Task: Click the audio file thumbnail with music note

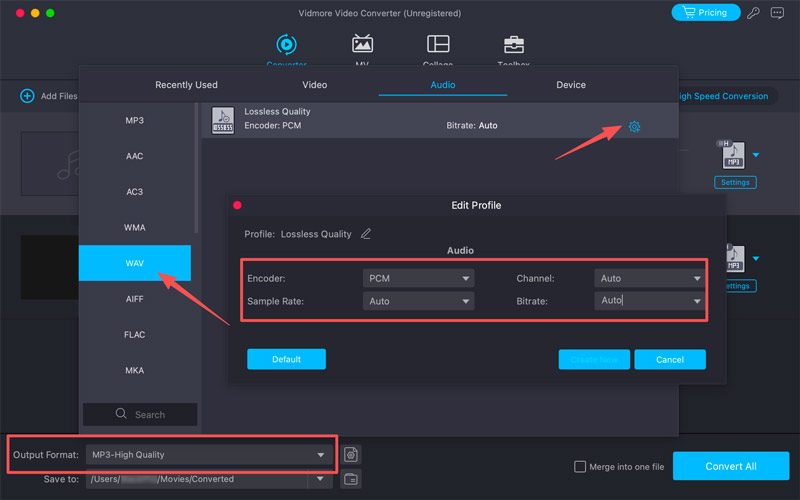Action: click(x=49, y=164)
